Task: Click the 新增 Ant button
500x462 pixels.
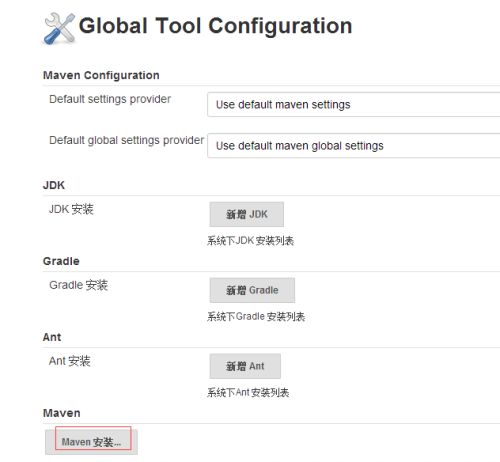Action: point(245,366)
